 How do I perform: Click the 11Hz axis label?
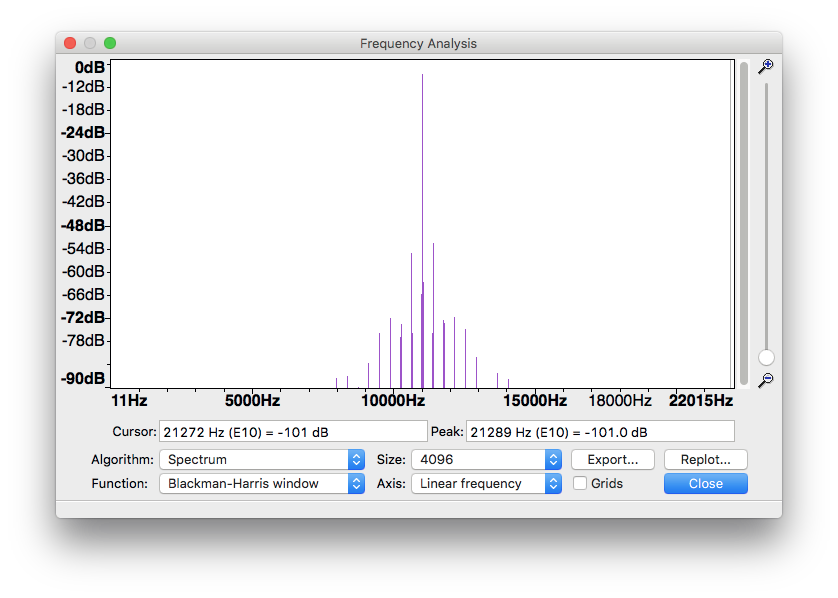pyautogui.click(x=129, y=400)
